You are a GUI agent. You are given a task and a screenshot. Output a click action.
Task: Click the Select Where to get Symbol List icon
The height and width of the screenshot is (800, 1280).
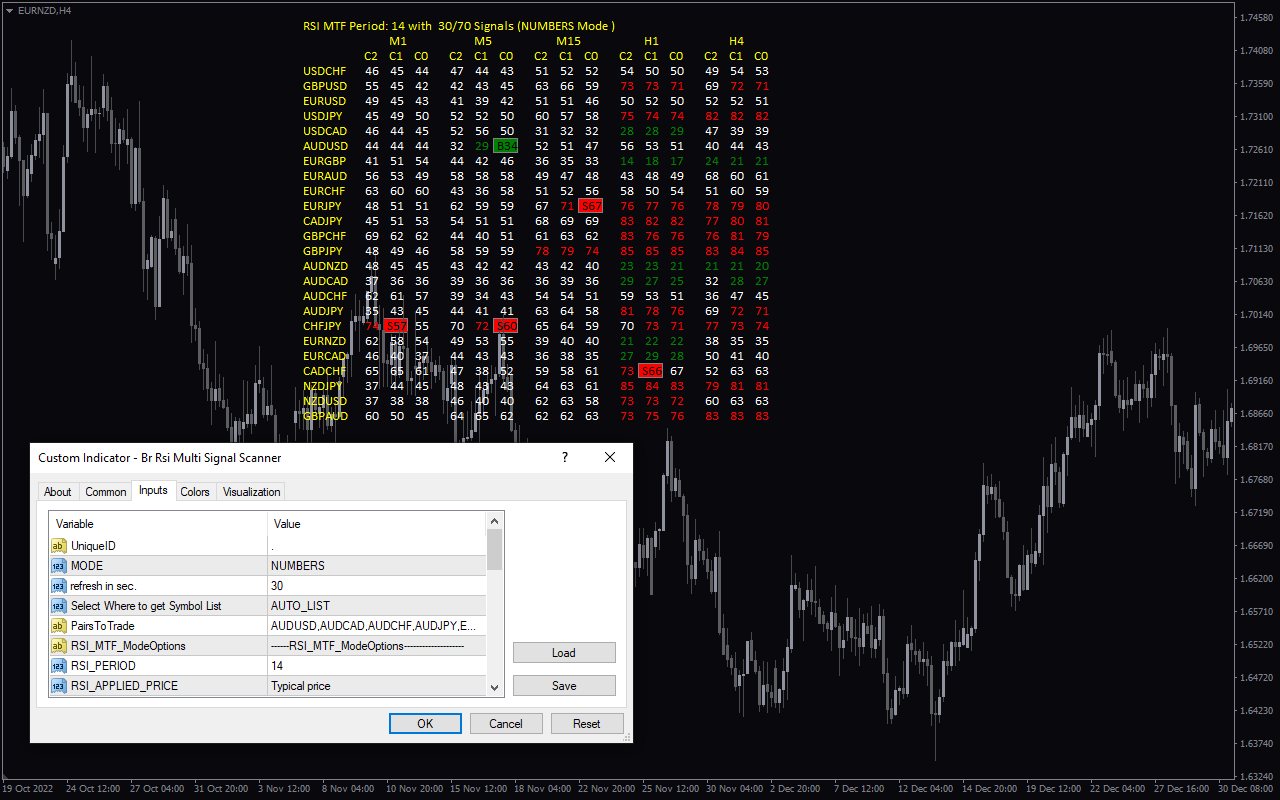tap(59, 606)
